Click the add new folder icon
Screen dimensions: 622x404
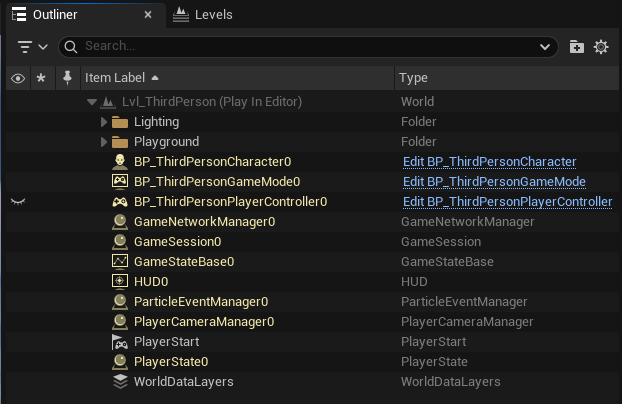(x=577, y=47)
